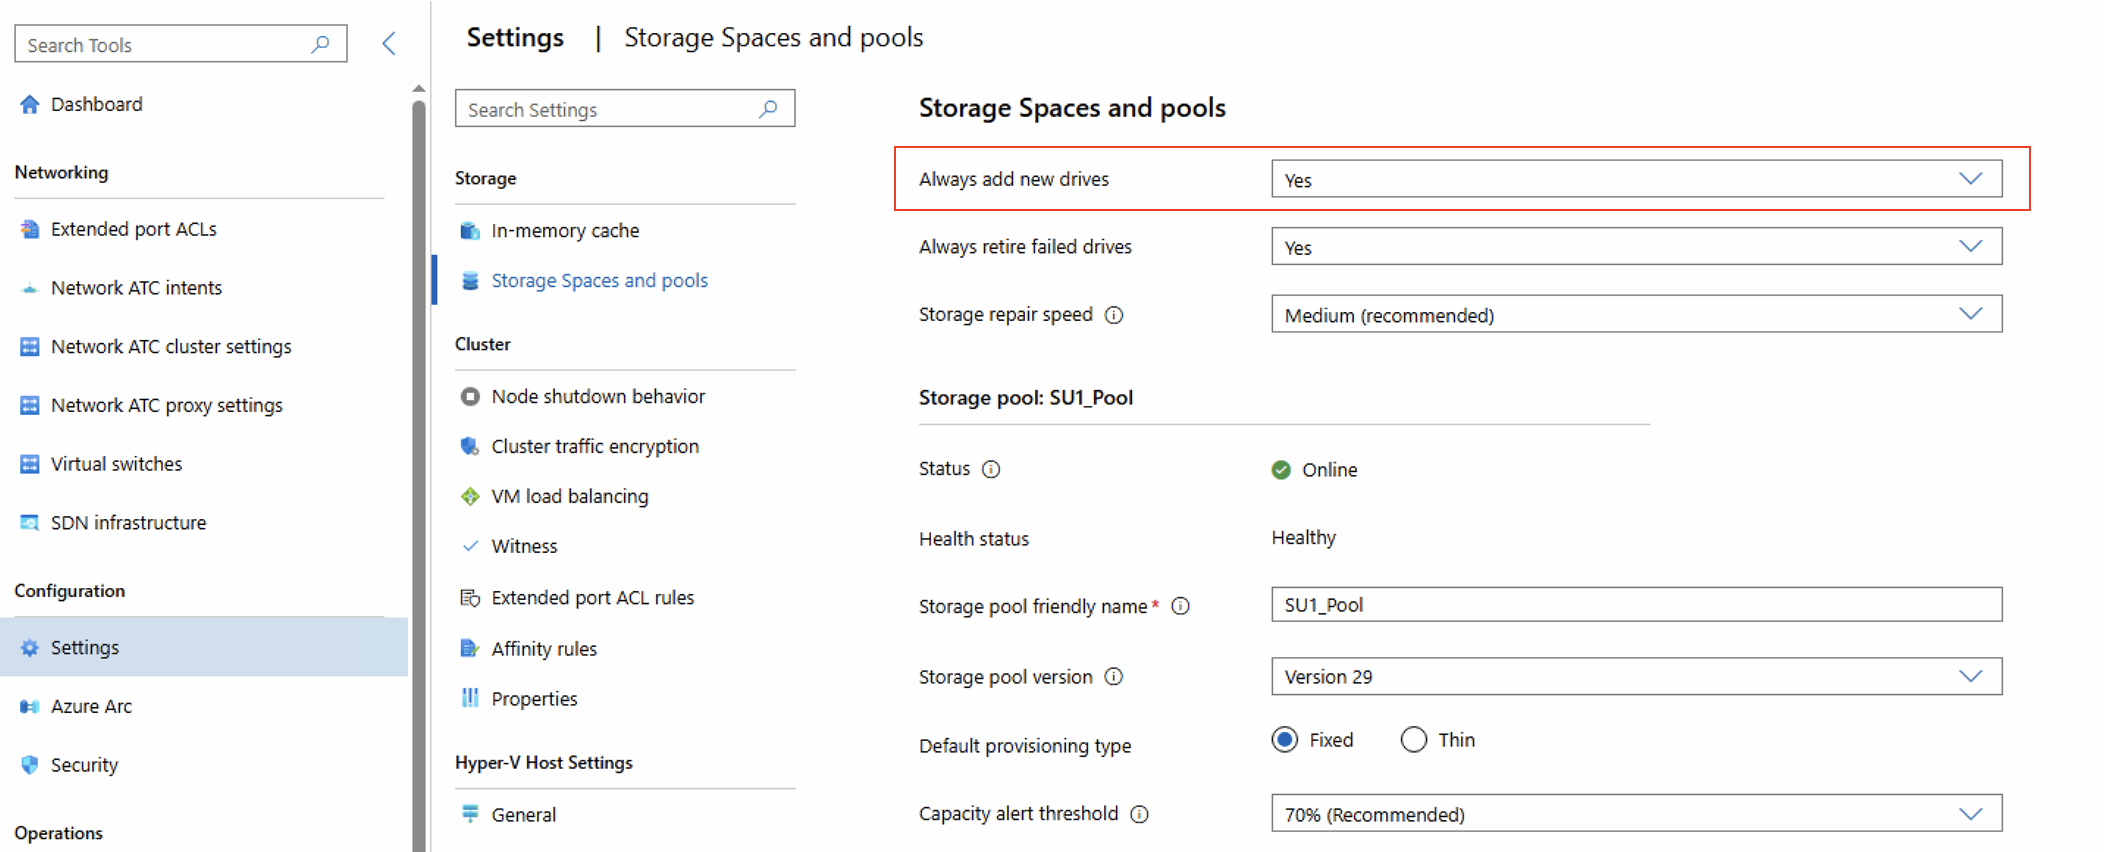
Task: Open the Always add new drives dropdown
Action: pyautogui.click(x=1636, y=179)
